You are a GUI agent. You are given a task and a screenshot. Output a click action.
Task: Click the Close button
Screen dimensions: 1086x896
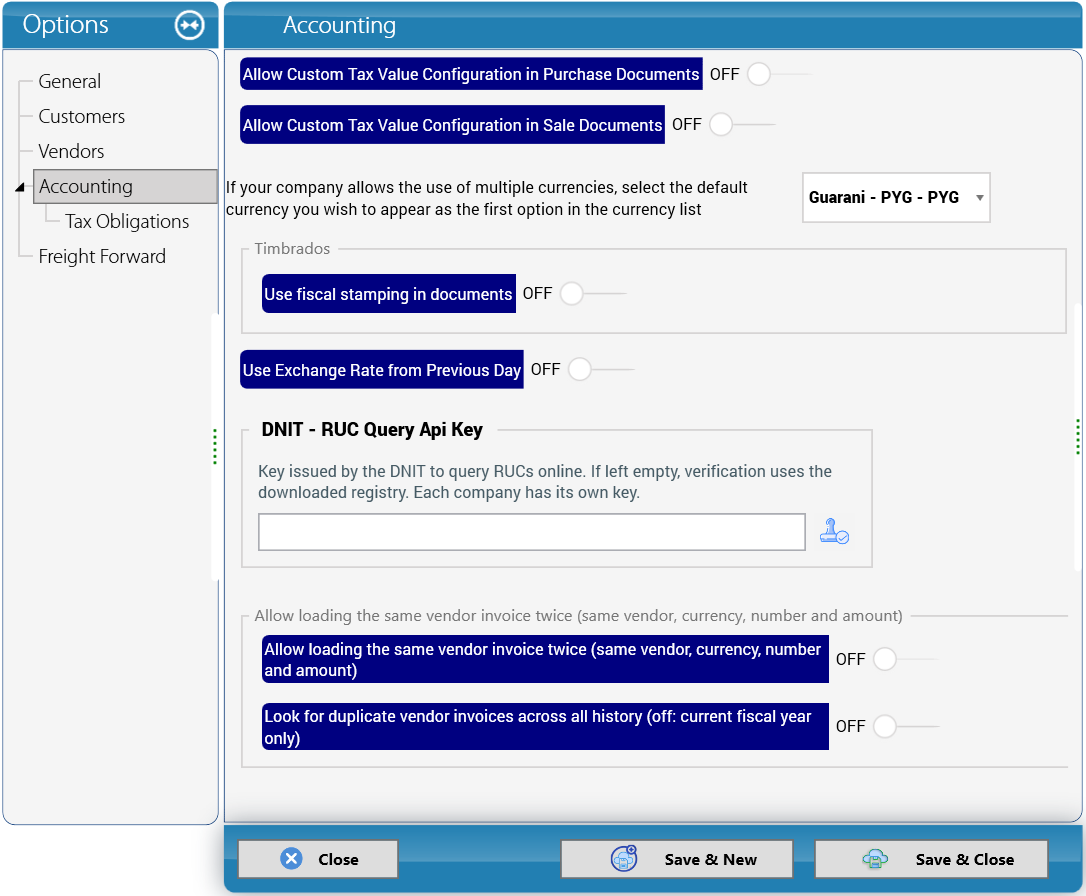[318, 859]
